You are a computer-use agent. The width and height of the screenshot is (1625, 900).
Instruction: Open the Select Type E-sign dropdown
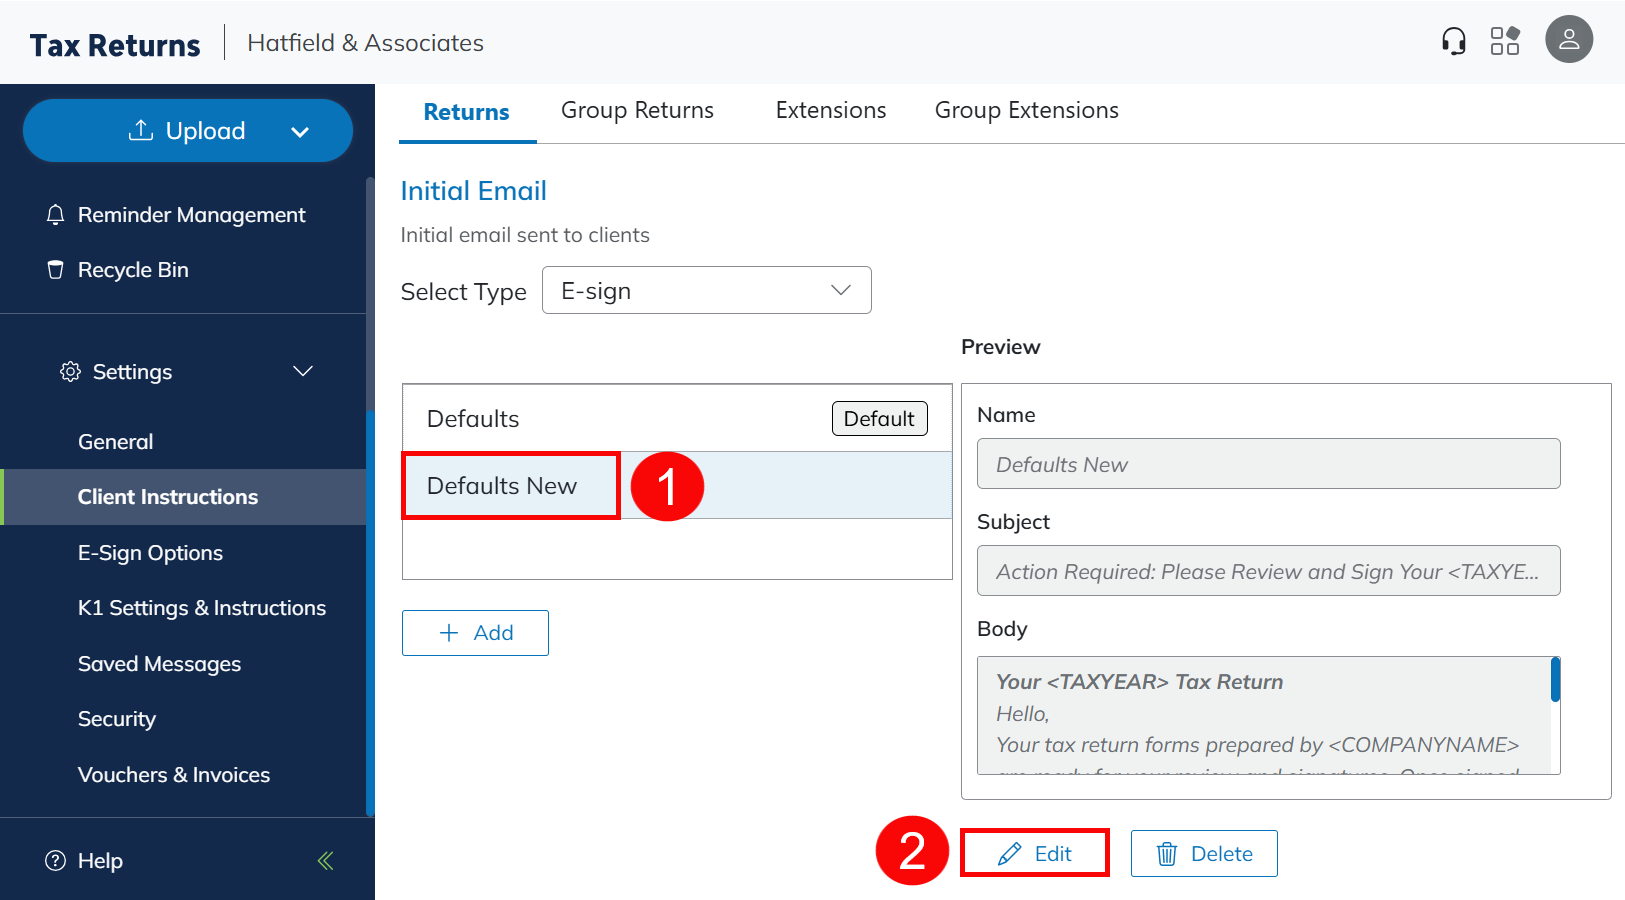point(706,291)
